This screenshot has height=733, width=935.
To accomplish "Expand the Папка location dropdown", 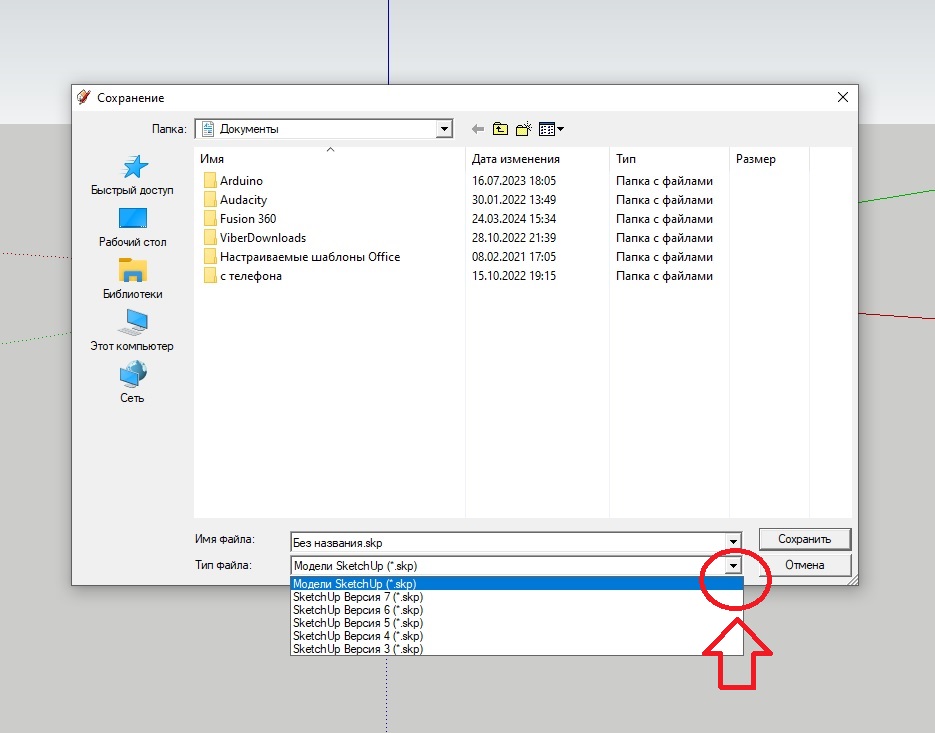I will point(444,129).
